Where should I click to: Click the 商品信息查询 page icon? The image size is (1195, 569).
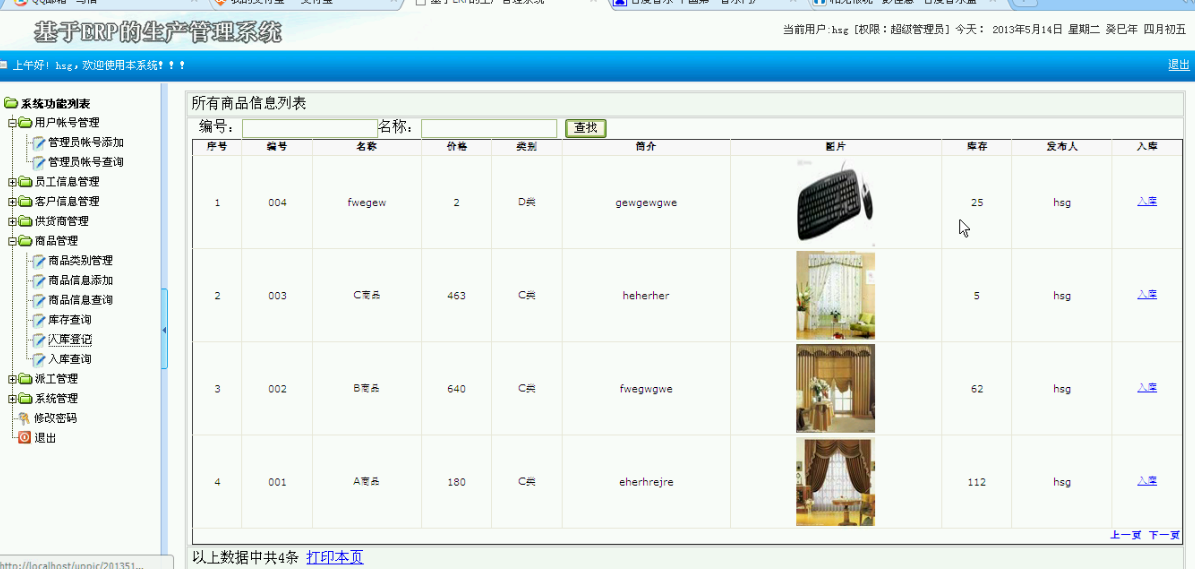click(x=40, y=300)
